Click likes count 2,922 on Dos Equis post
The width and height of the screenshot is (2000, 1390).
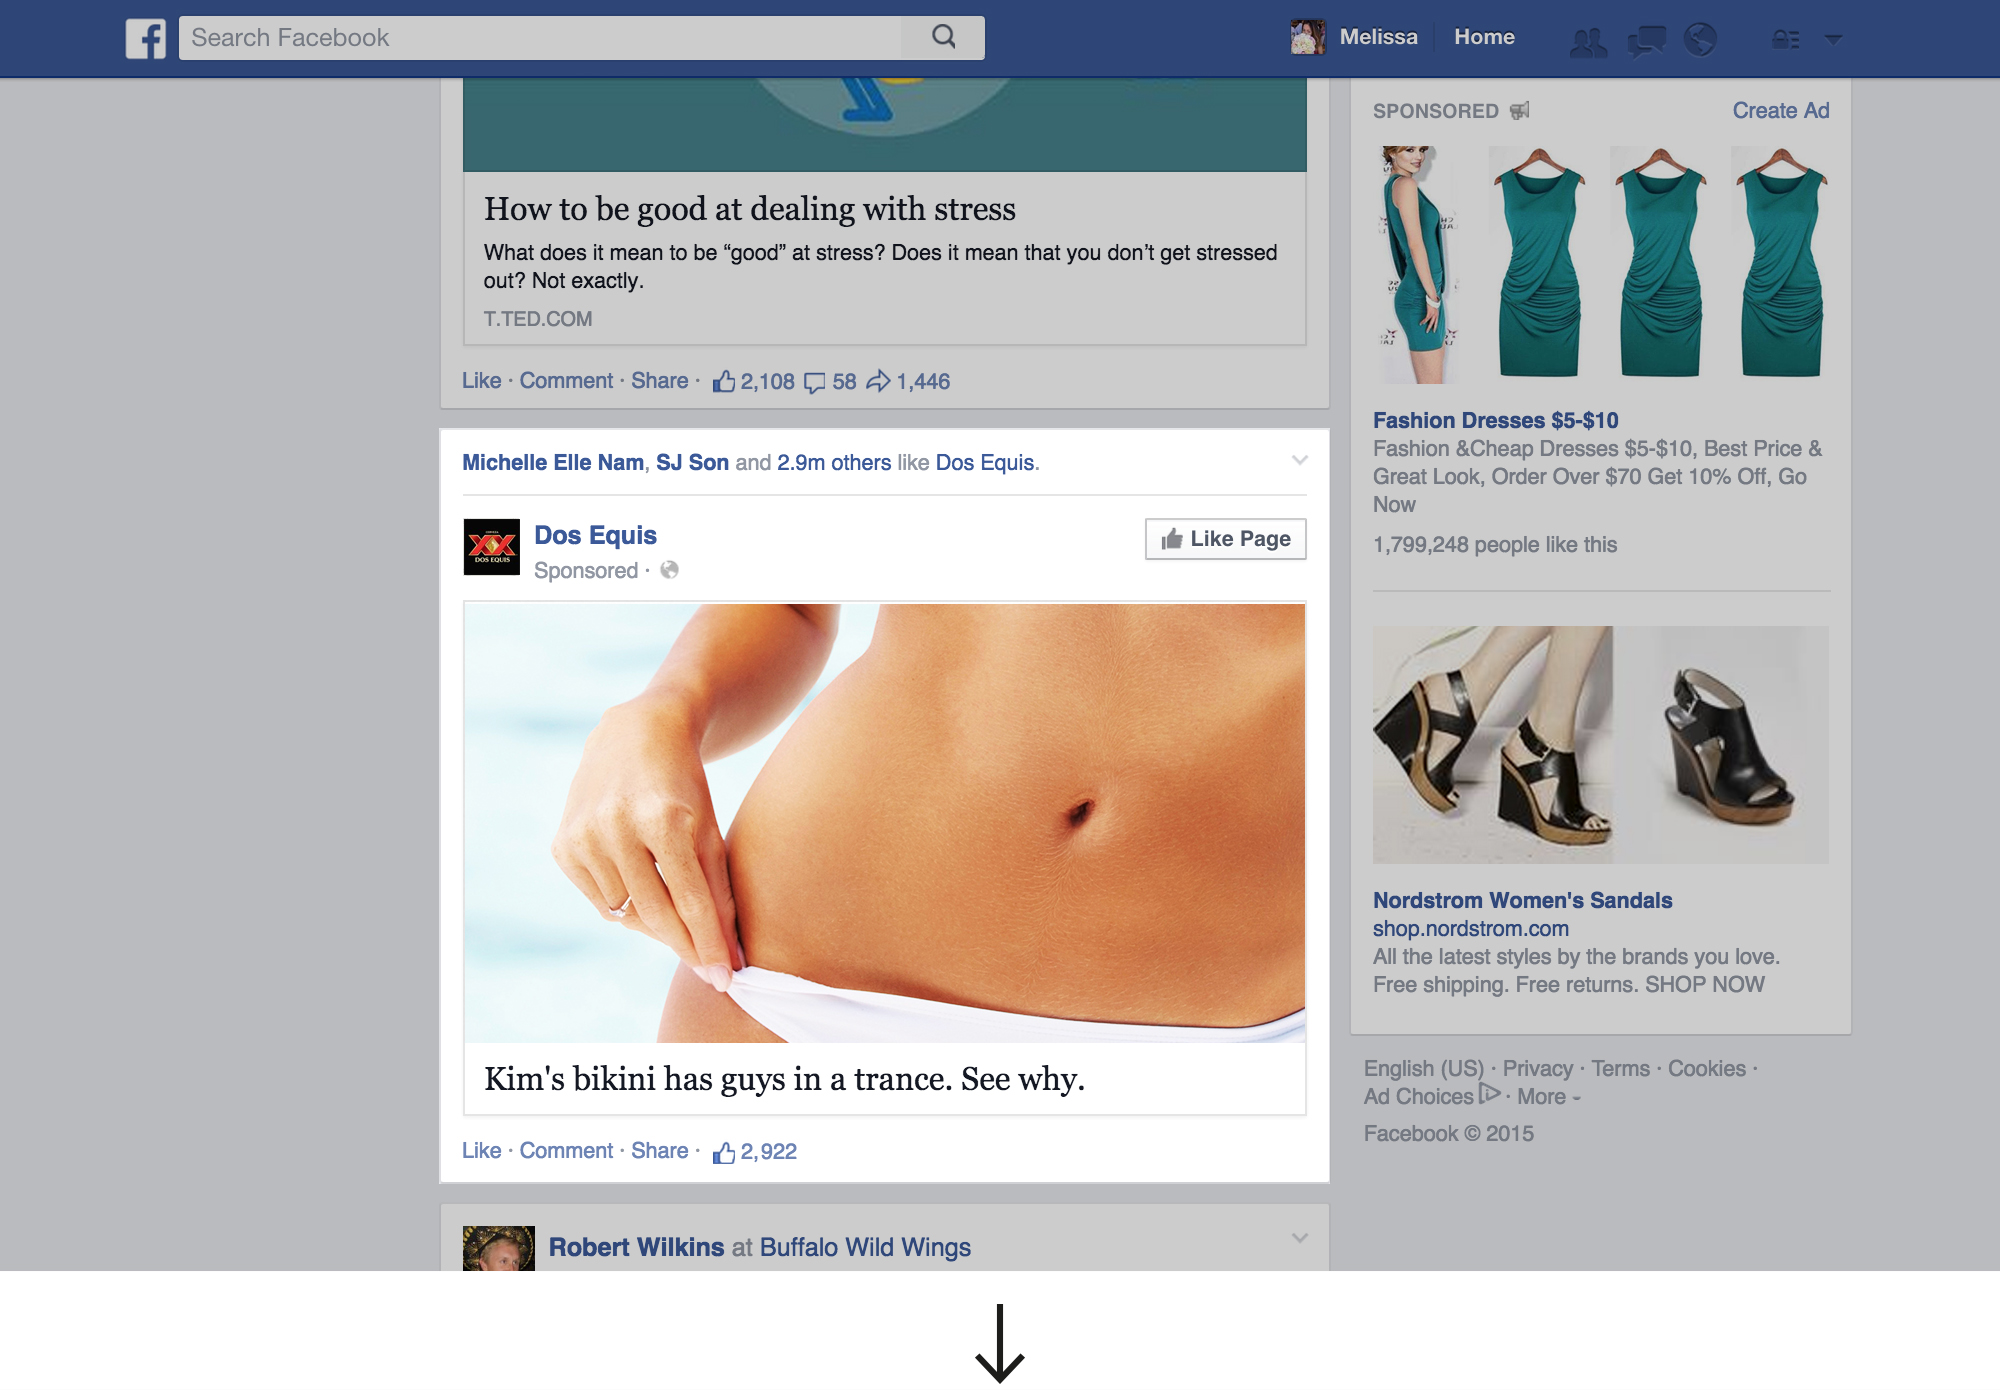pyautogui.click(x=754, y=1152)
